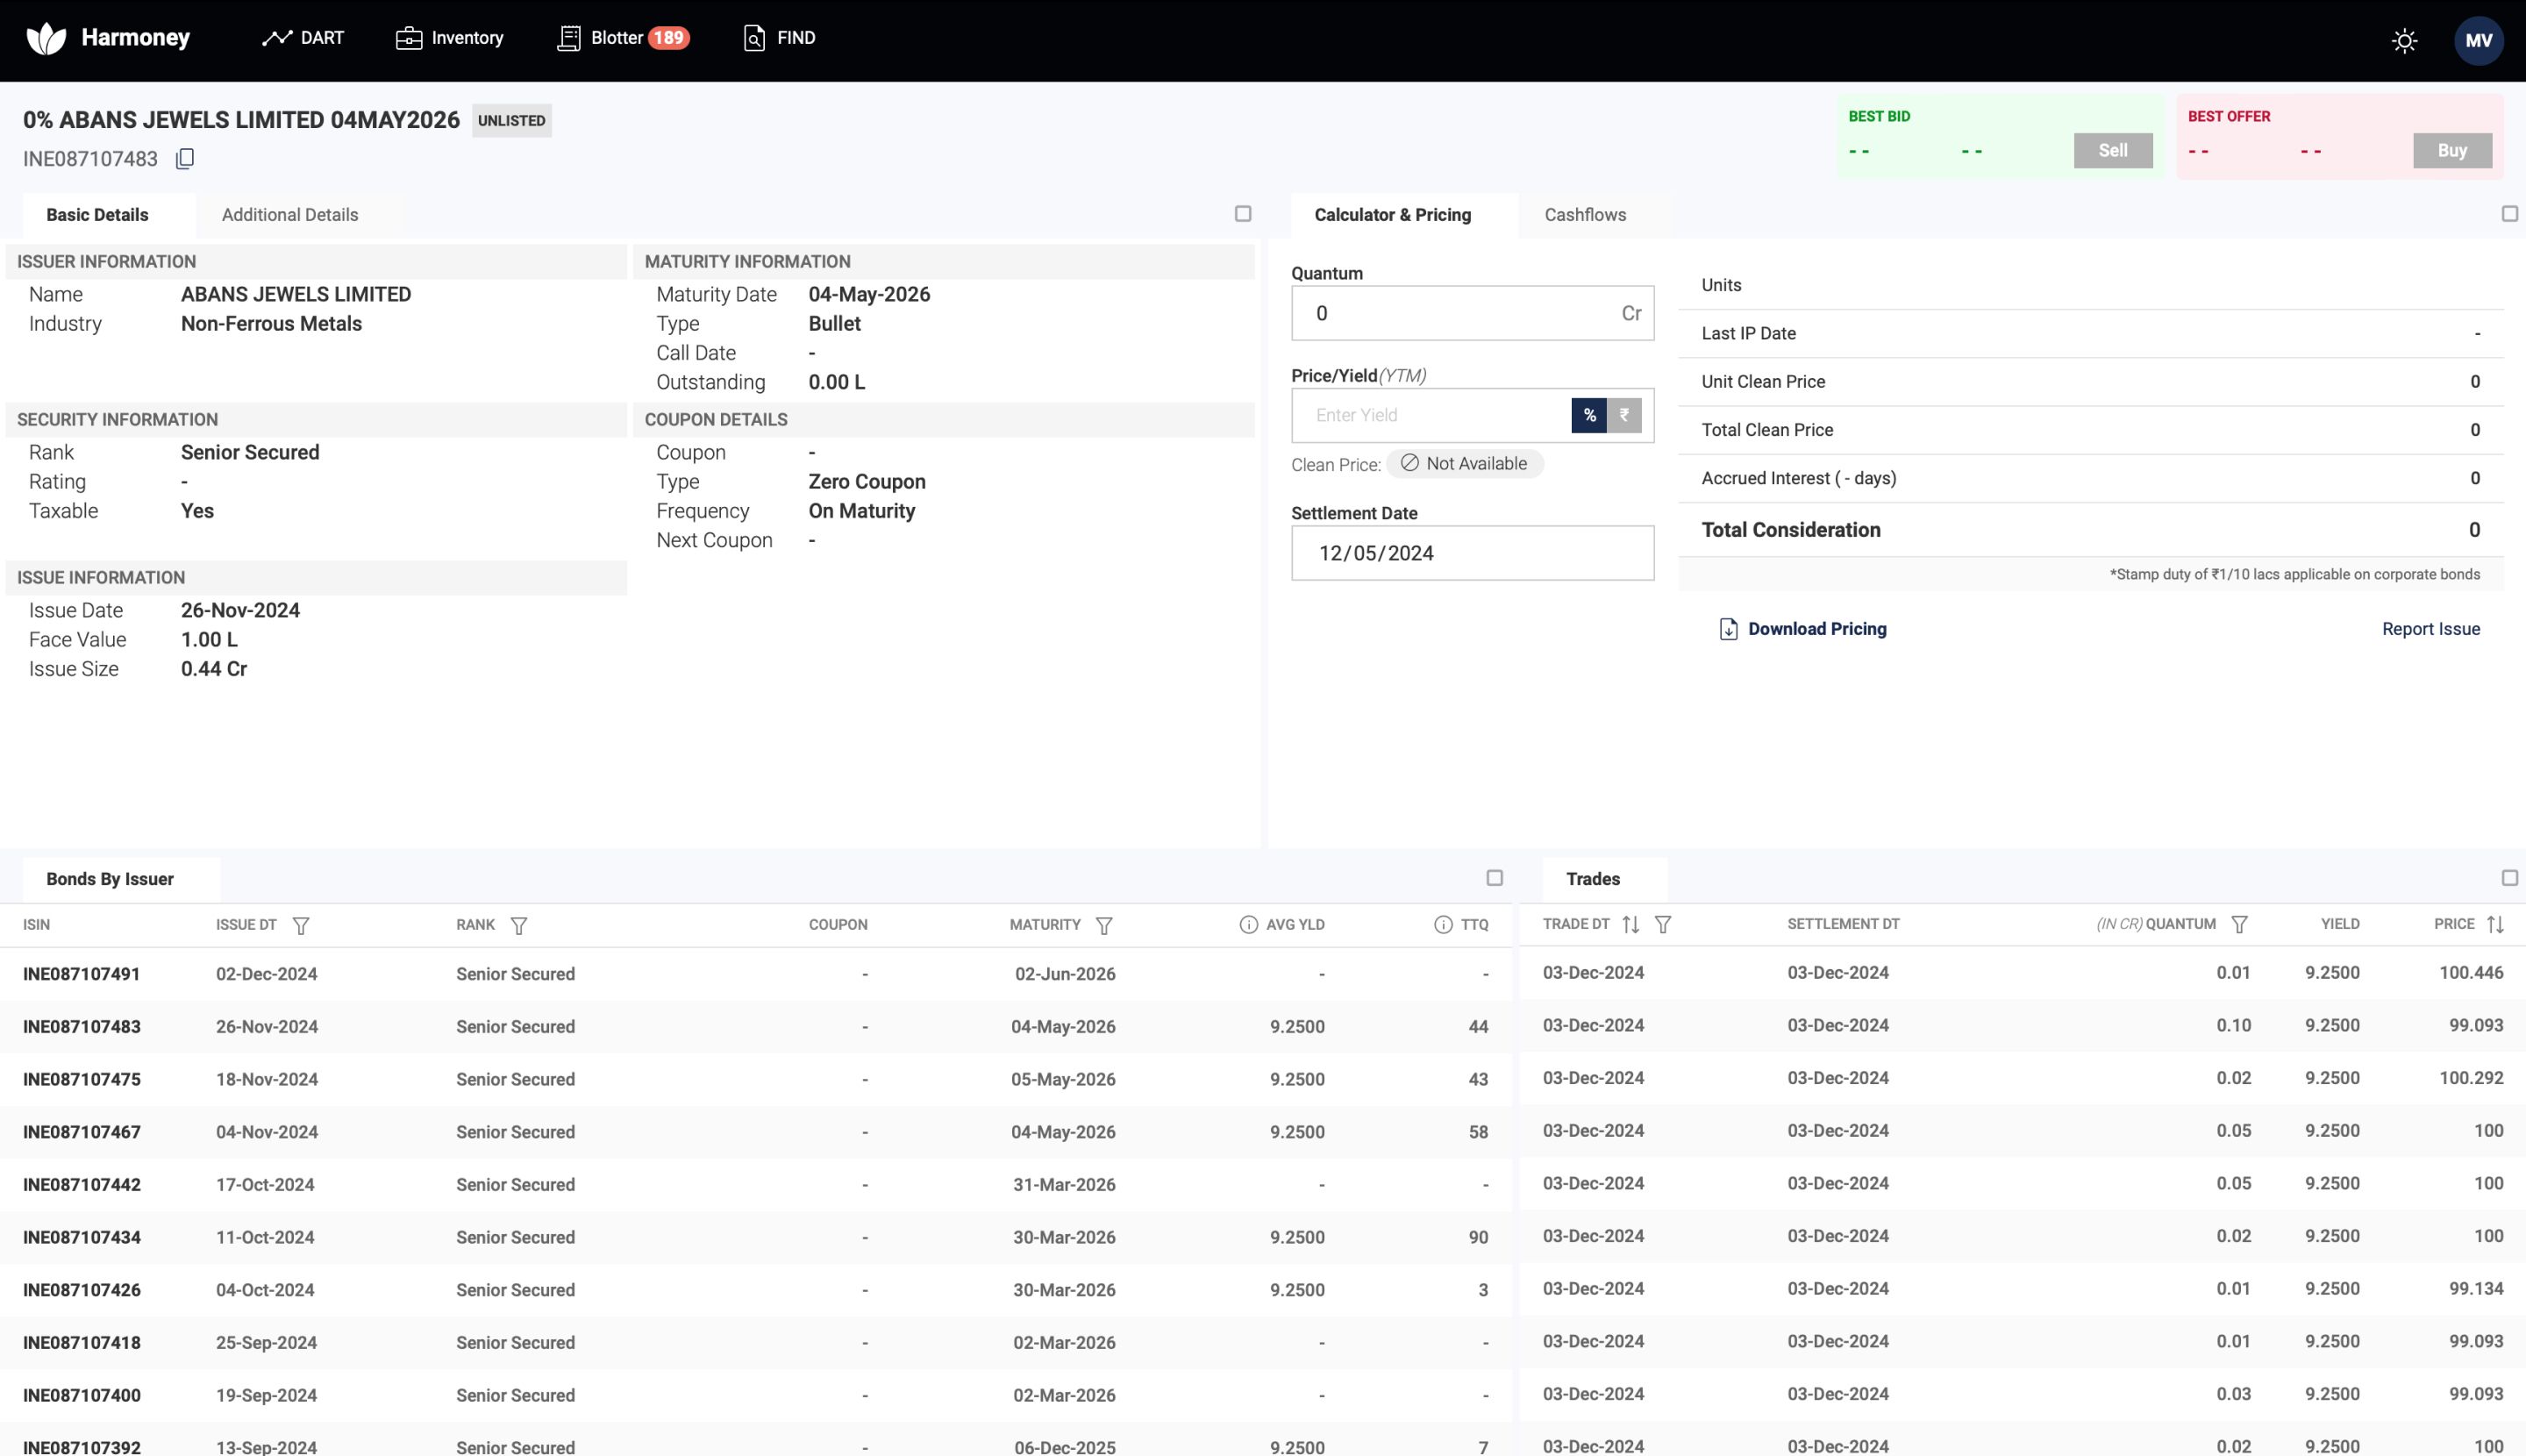Click the trade priced at 100.292

click(2022, 1078)
